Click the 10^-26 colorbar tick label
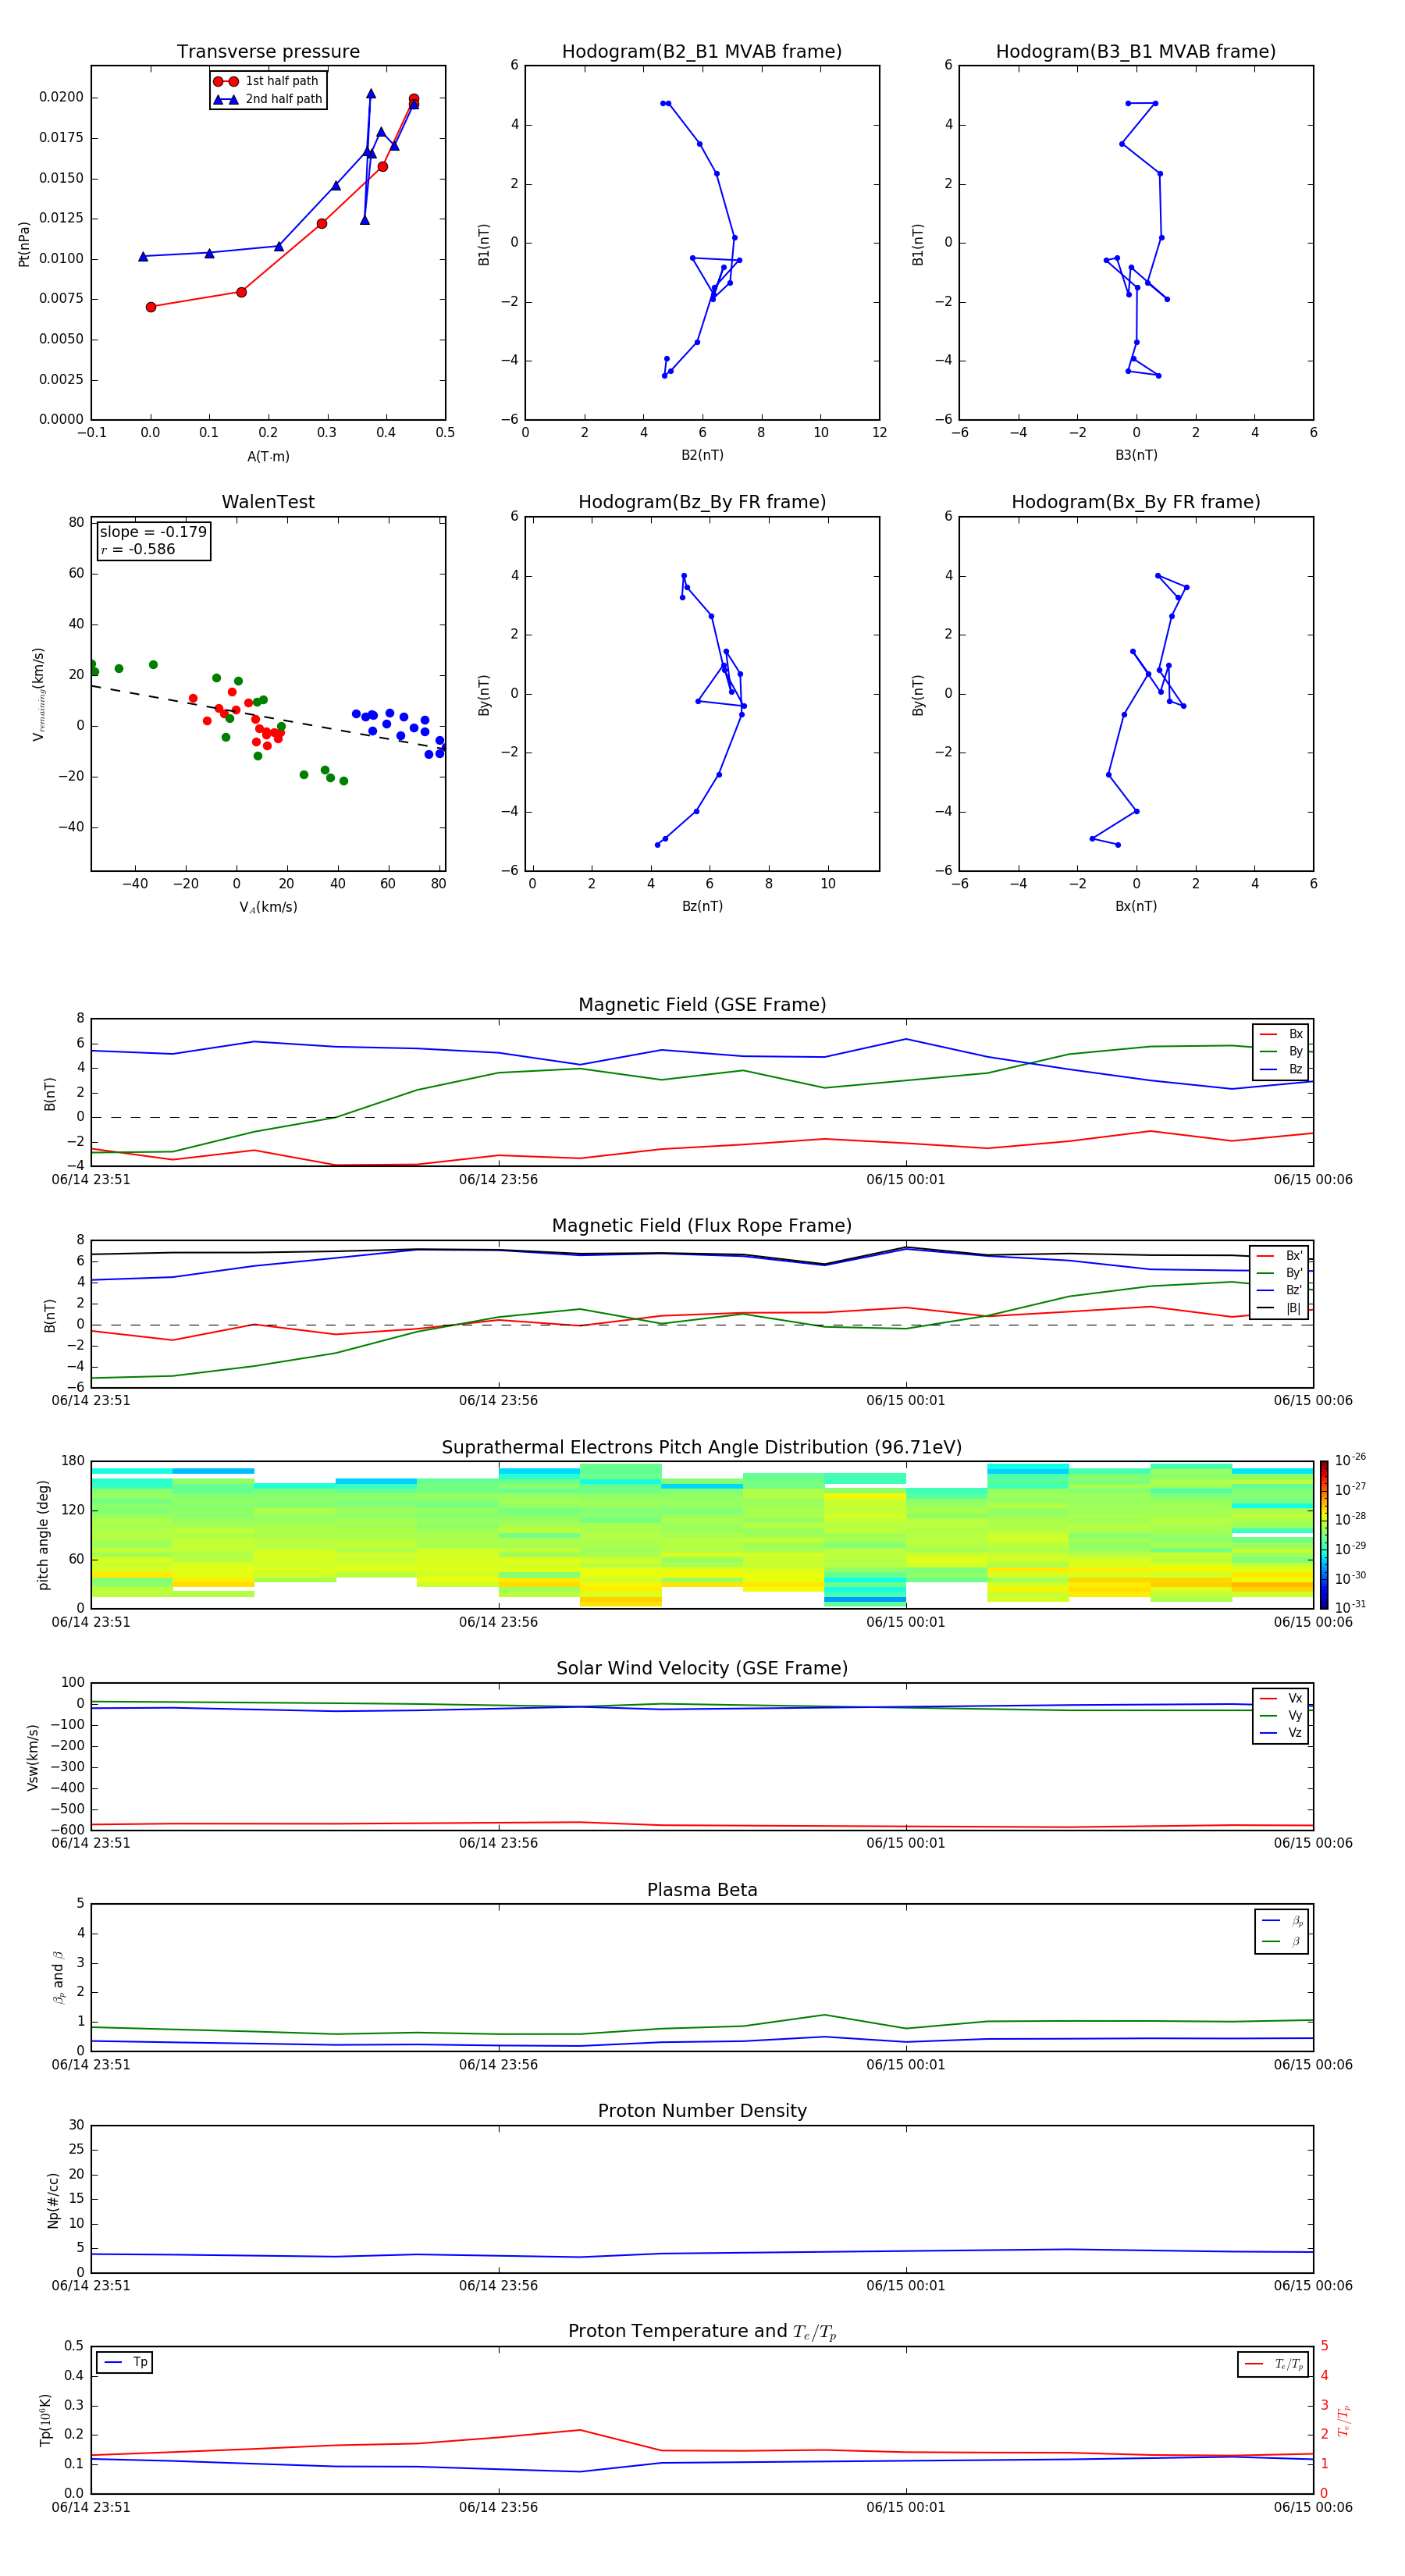 tap(1350, 1460)
